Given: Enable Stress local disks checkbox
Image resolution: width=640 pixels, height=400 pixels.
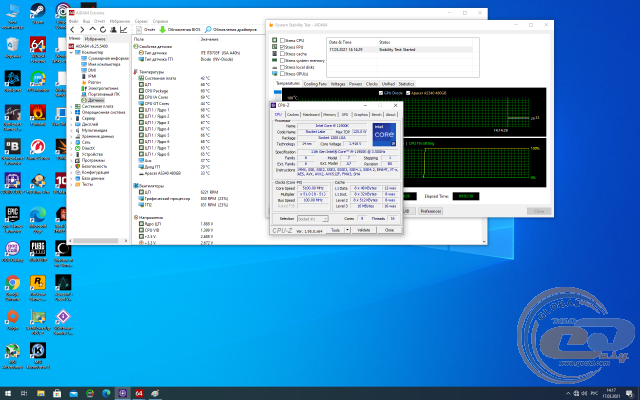Looking at the screenshot, I should click(282, 67).
